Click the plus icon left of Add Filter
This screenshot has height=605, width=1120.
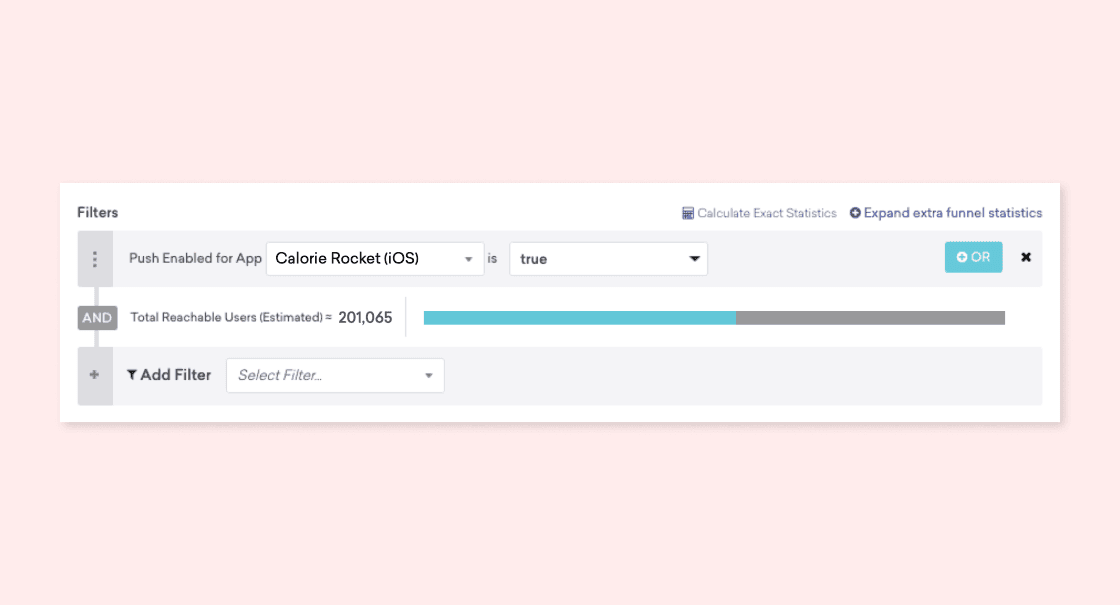(x=95, y=375)
